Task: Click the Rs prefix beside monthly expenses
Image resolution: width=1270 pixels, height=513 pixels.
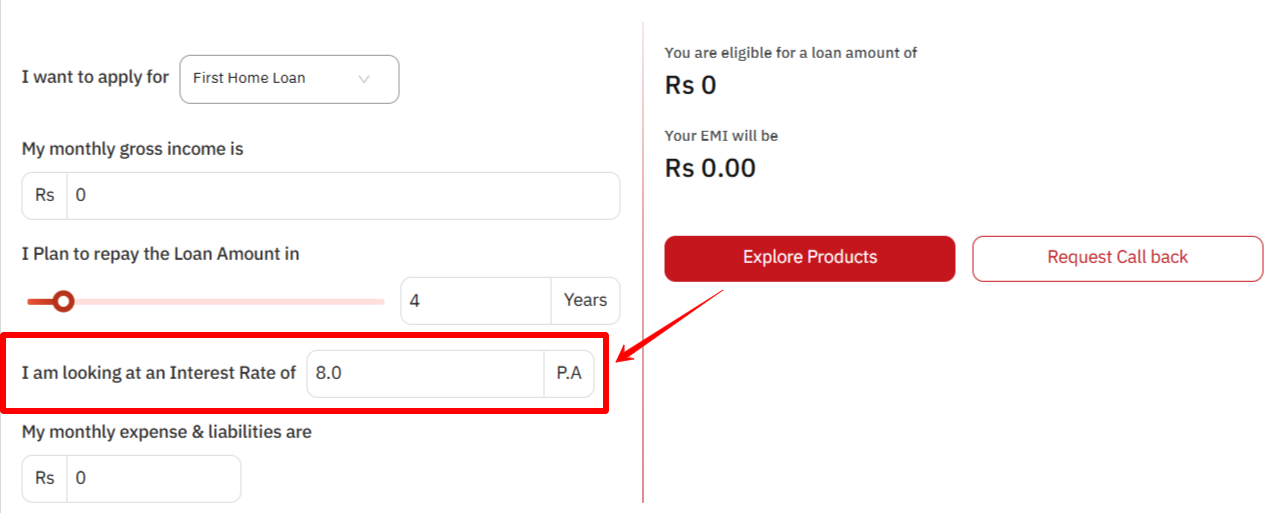Action: (45, 479)
